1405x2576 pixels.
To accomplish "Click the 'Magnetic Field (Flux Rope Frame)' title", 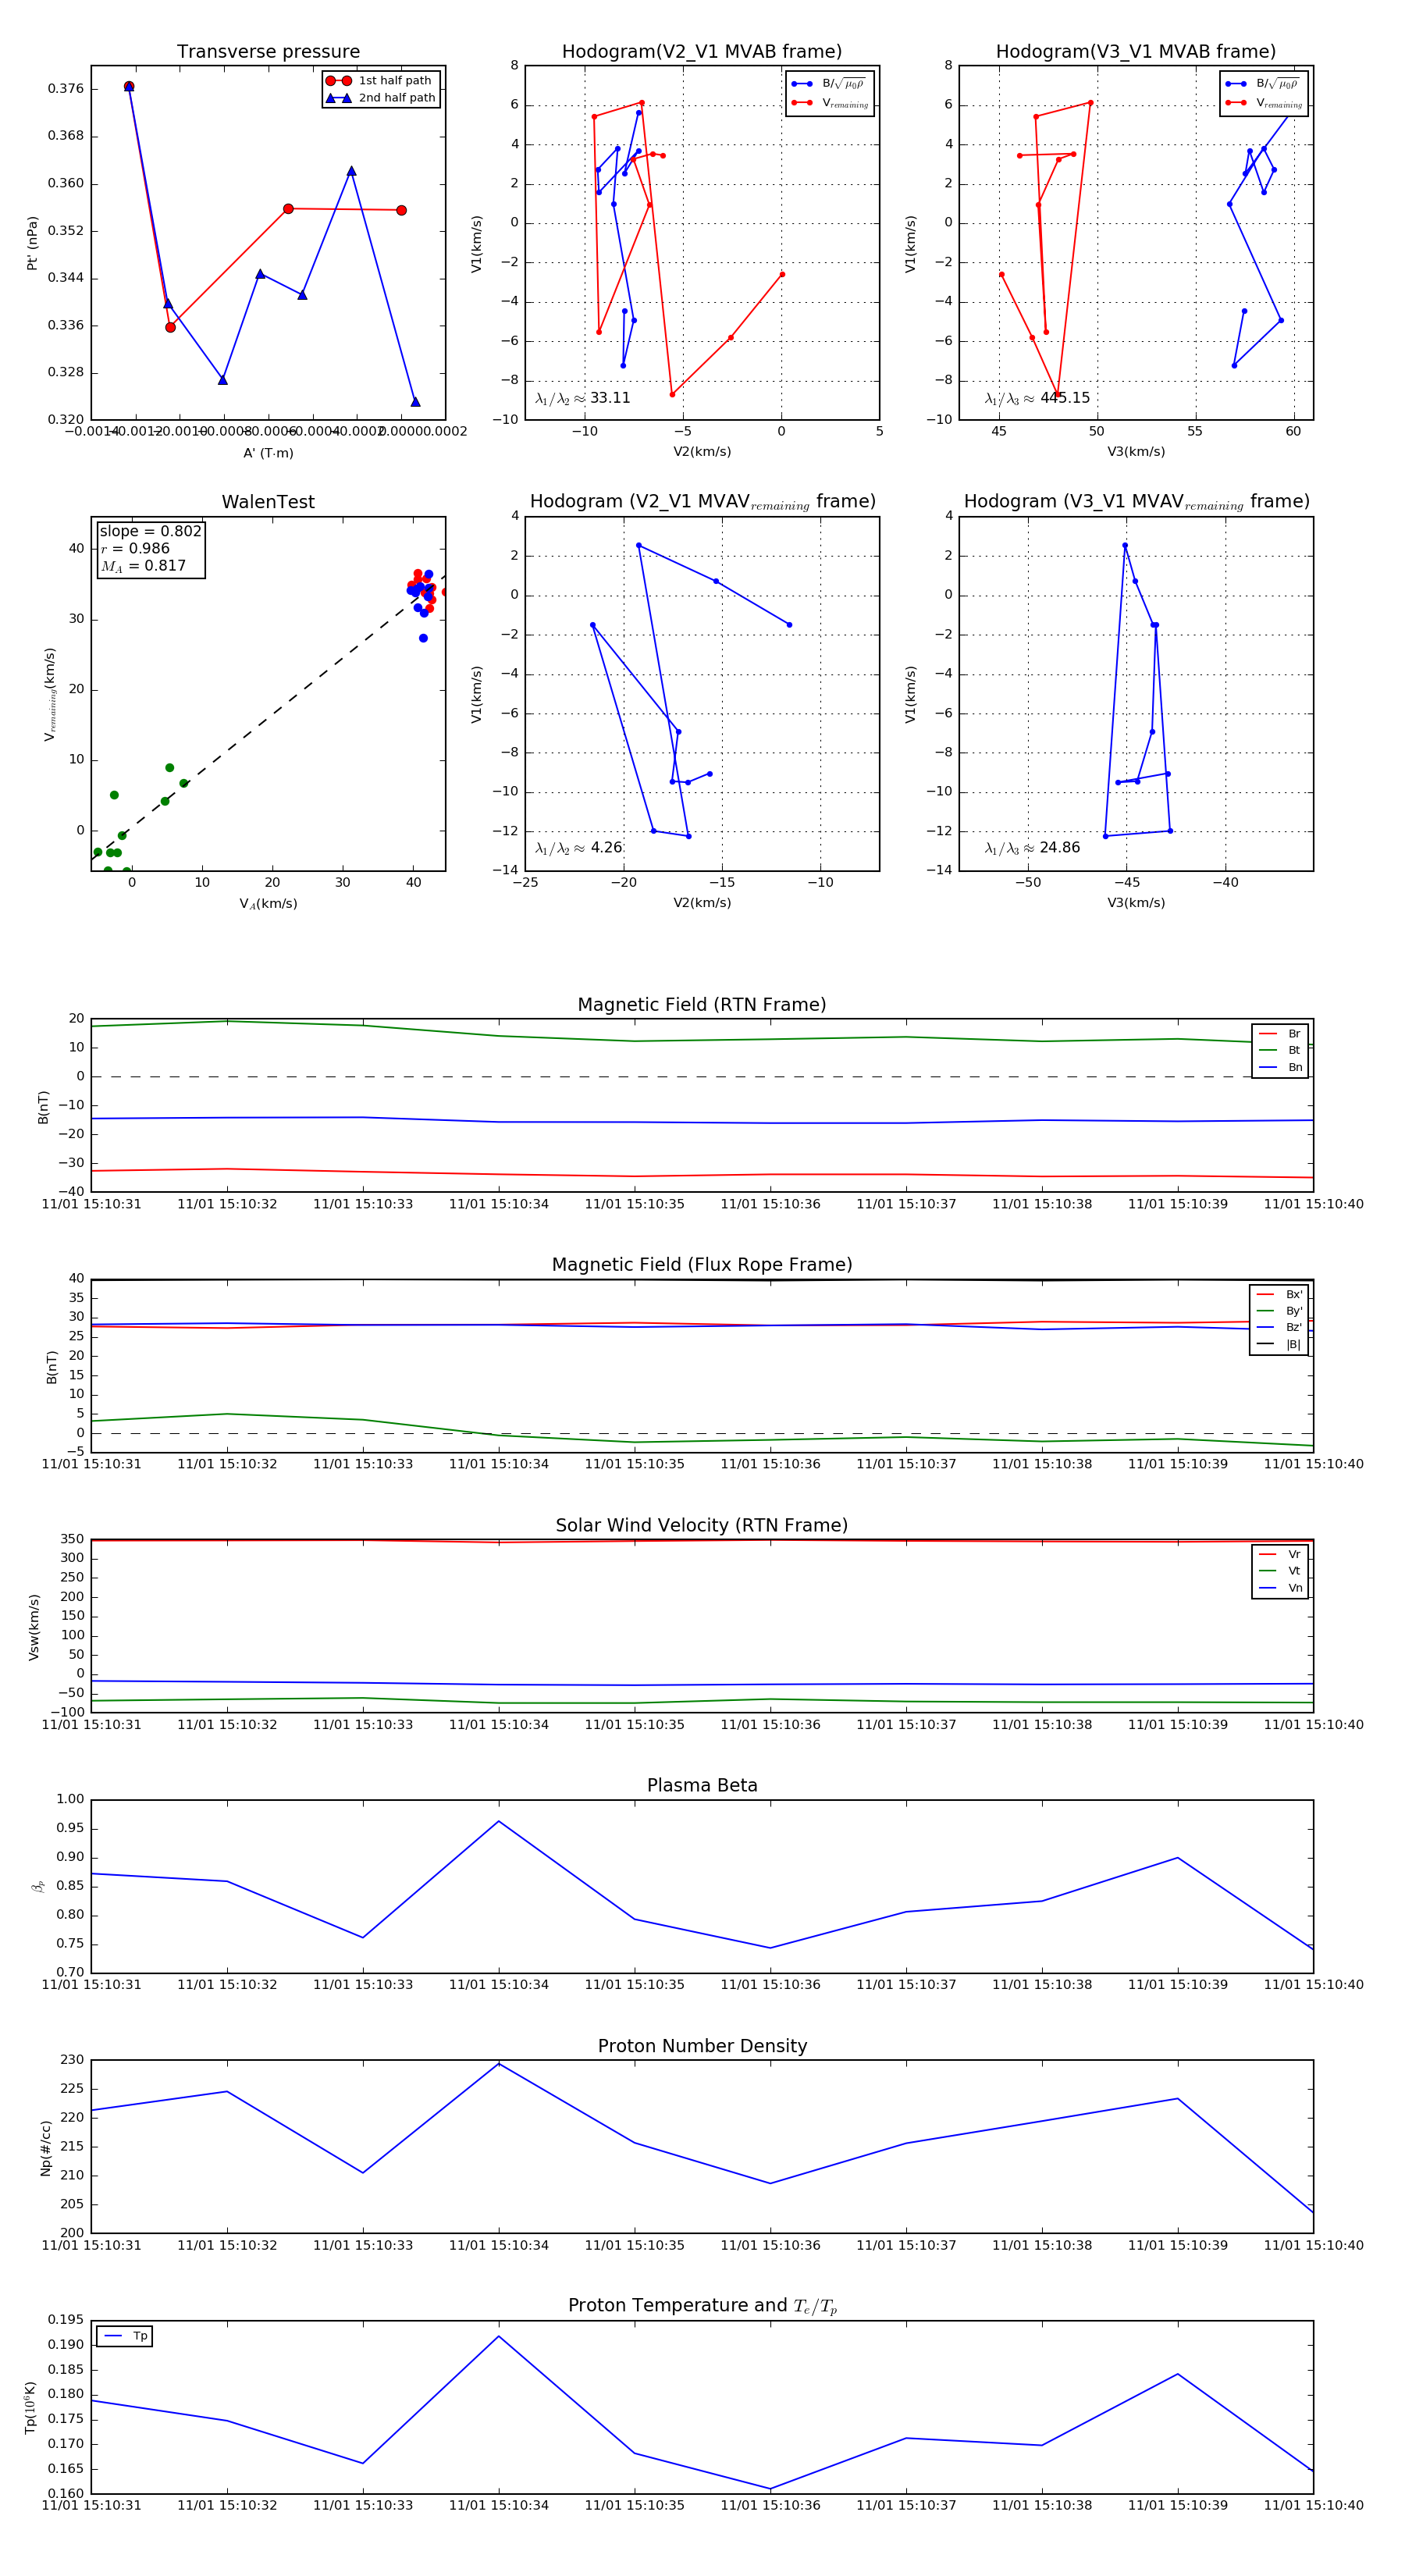I will click(x=702, y=1265).
